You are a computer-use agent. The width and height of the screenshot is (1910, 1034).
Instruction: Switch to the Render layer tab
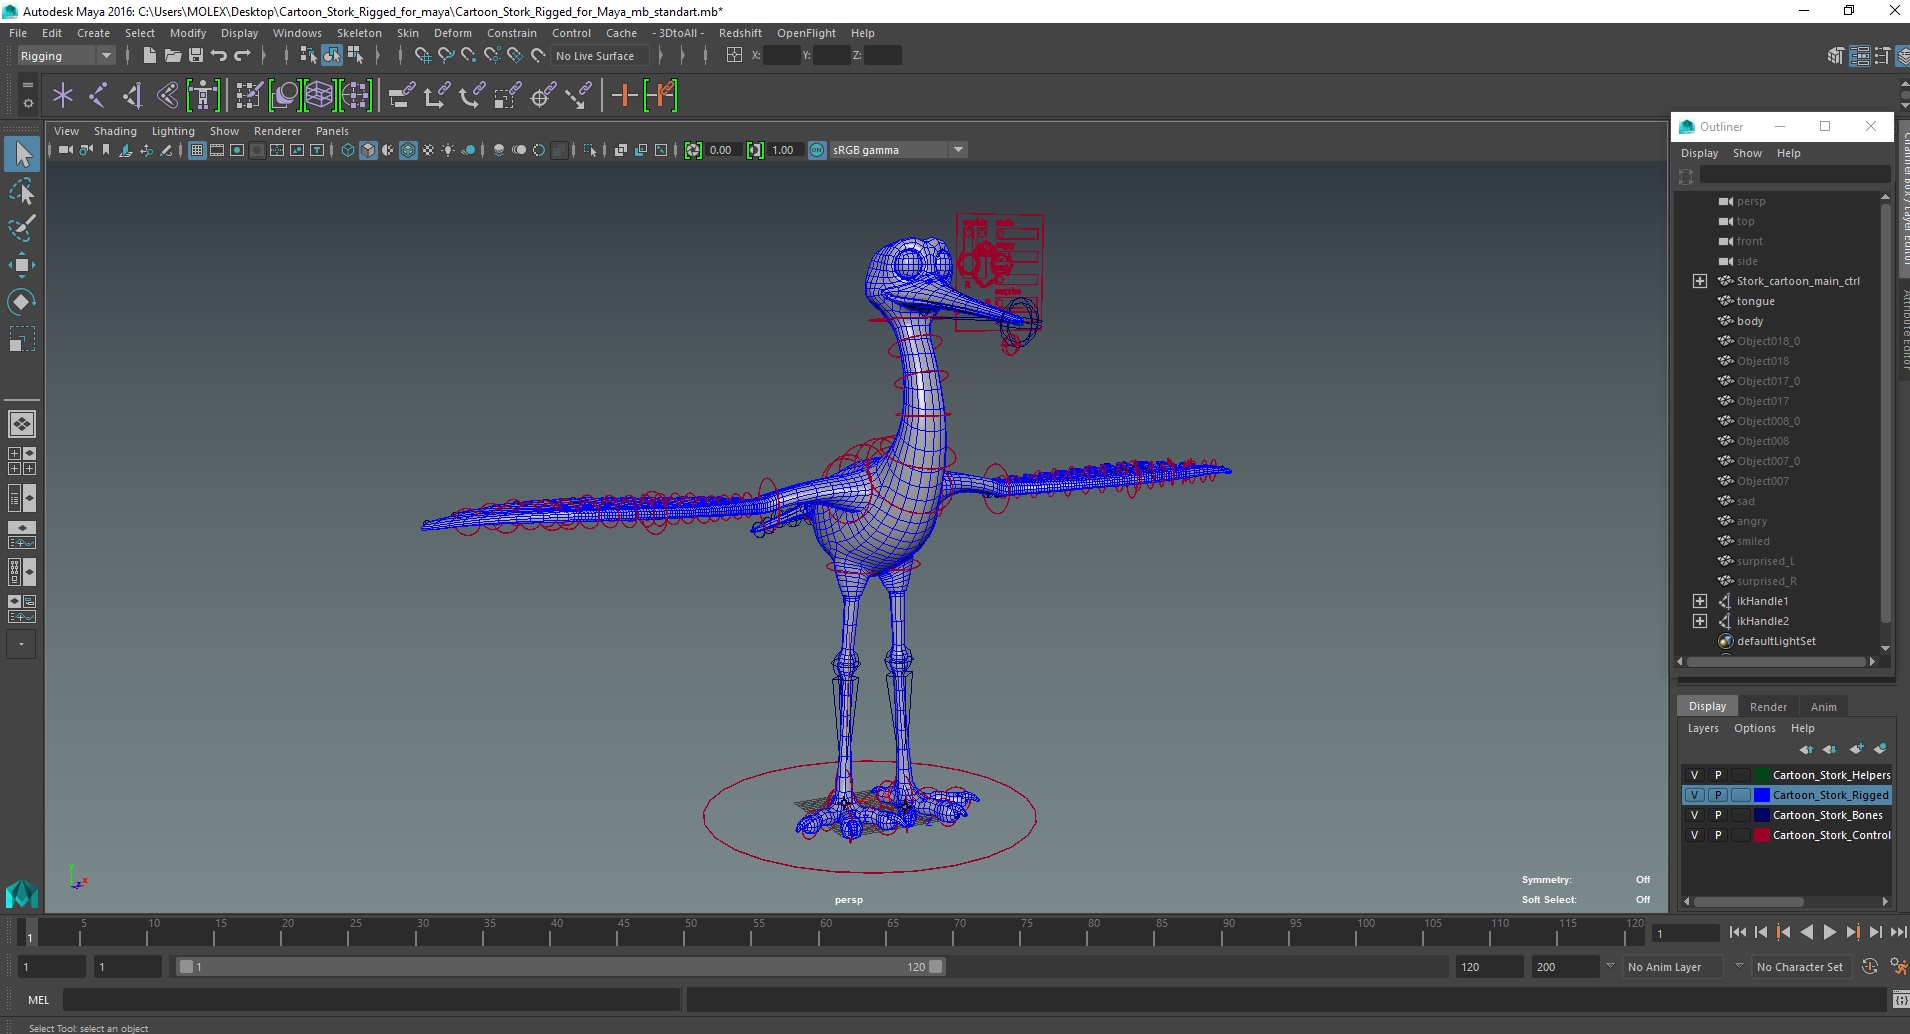point(1768,706)
